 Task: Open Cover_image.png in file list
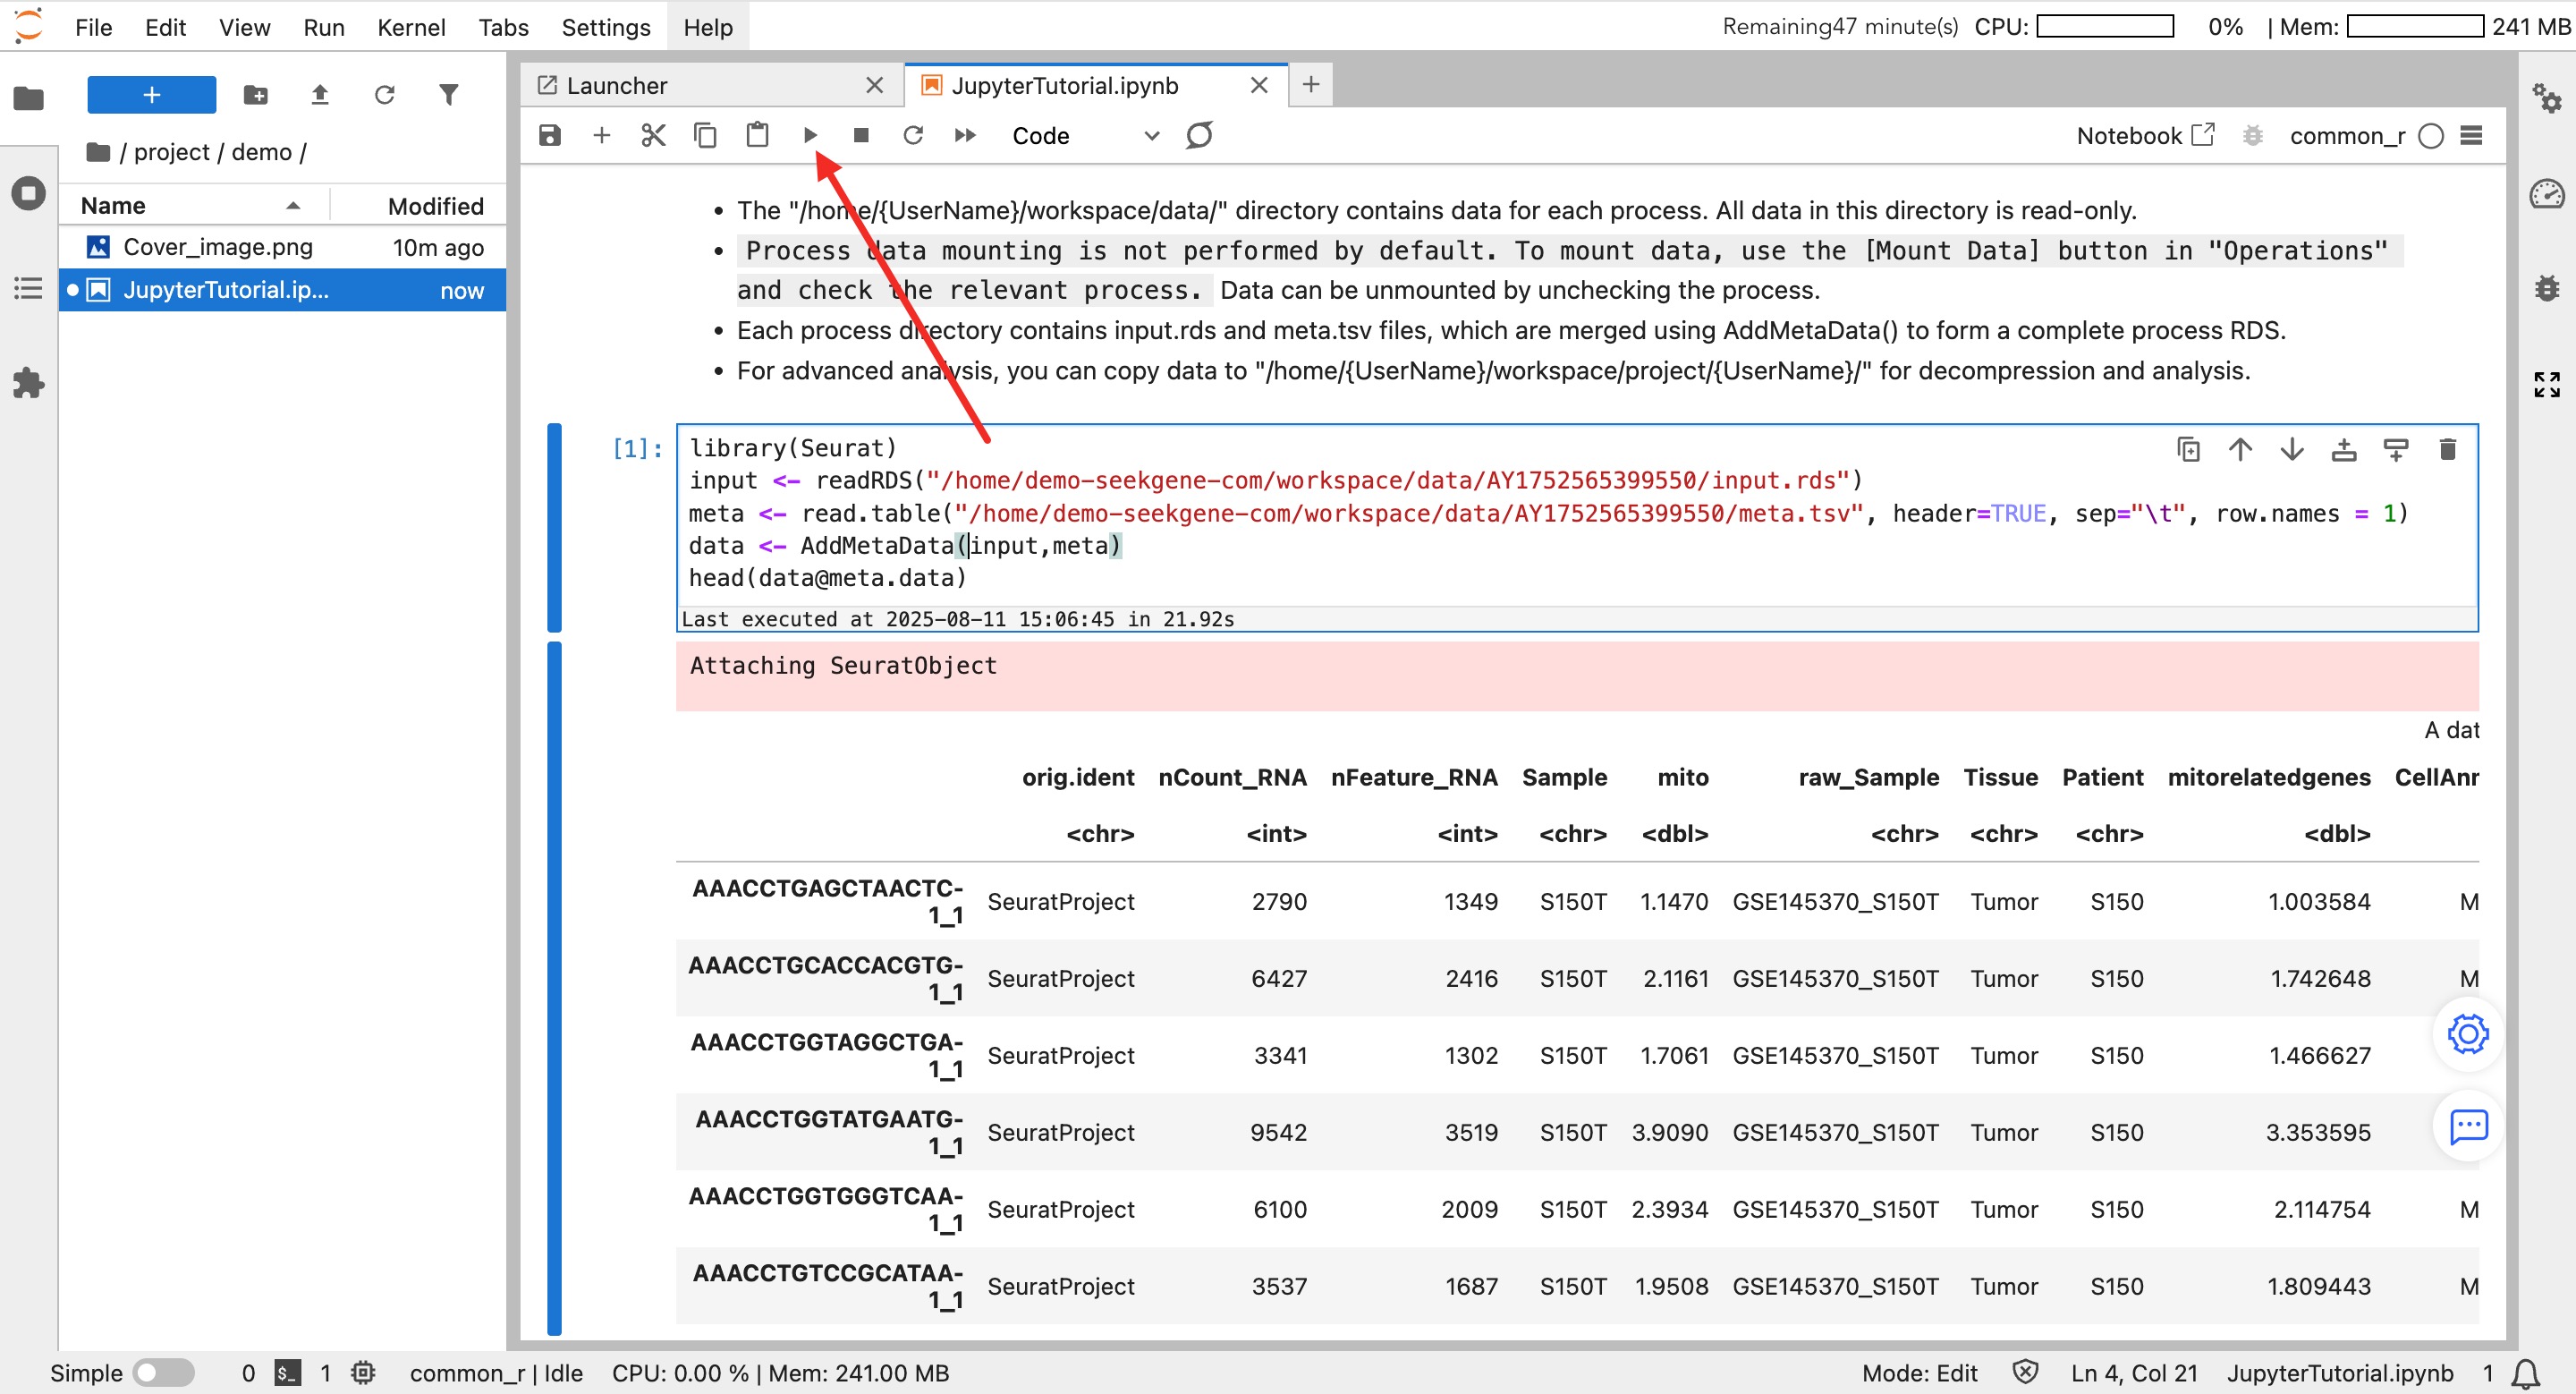[217, 247]
